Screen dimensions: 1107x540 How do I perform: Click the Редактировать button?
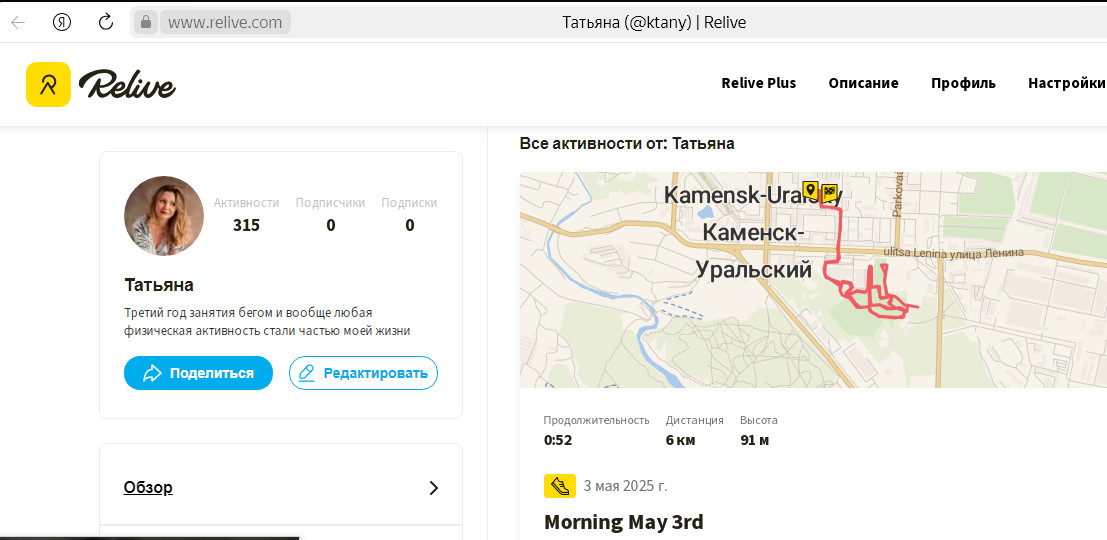(x=364, y=373)
